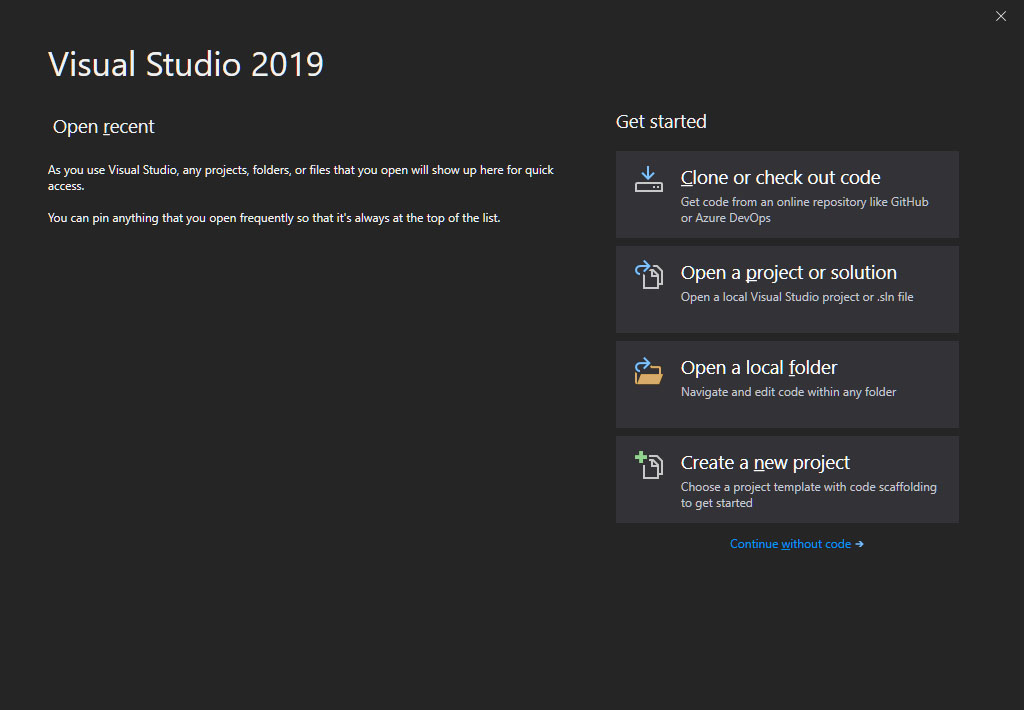Click the clone download icon
Image resolution: width=1024 pixels, height=710 pixels.
pos(648,179)
